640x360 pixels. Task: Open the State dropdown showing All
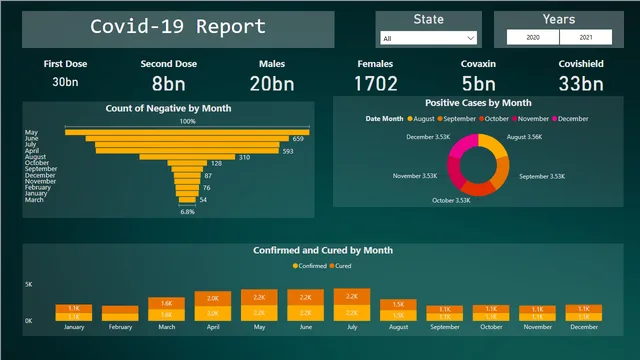[428, 38]
